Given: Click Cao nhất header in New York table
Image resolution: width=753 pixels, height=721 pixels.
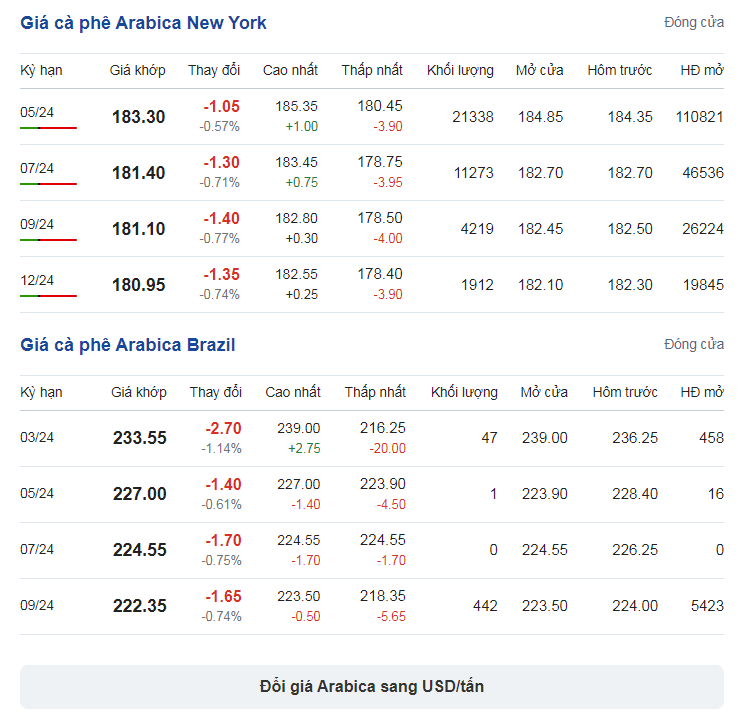Looking at the screenshot, I should pos(290,71).
